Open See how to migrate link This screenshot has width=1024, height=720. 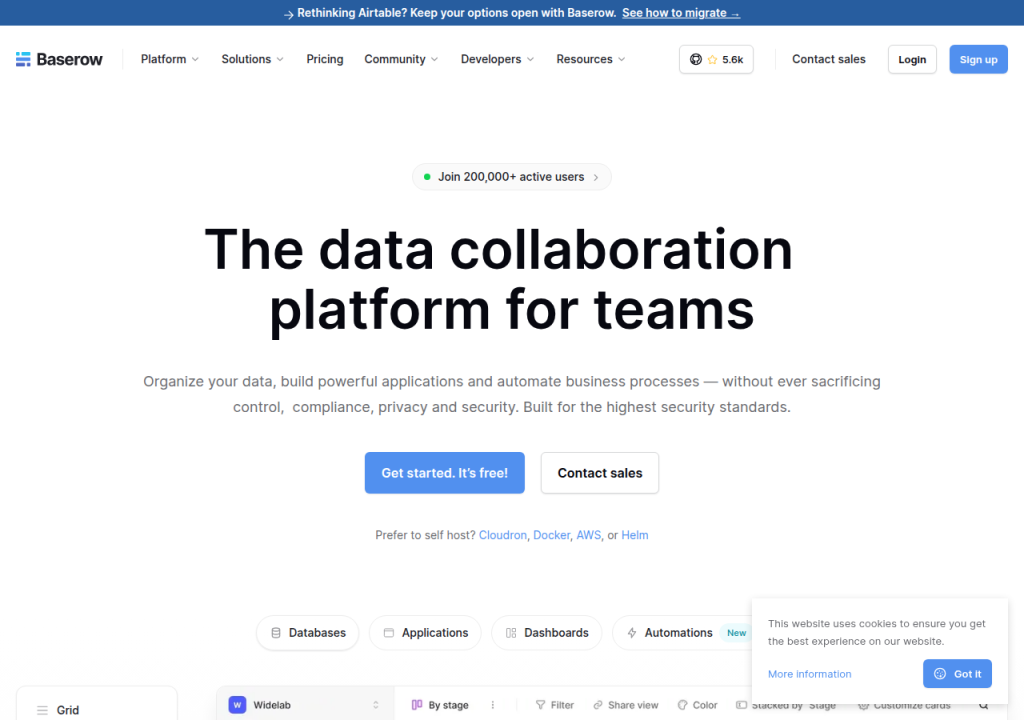(x=680, y=13)
